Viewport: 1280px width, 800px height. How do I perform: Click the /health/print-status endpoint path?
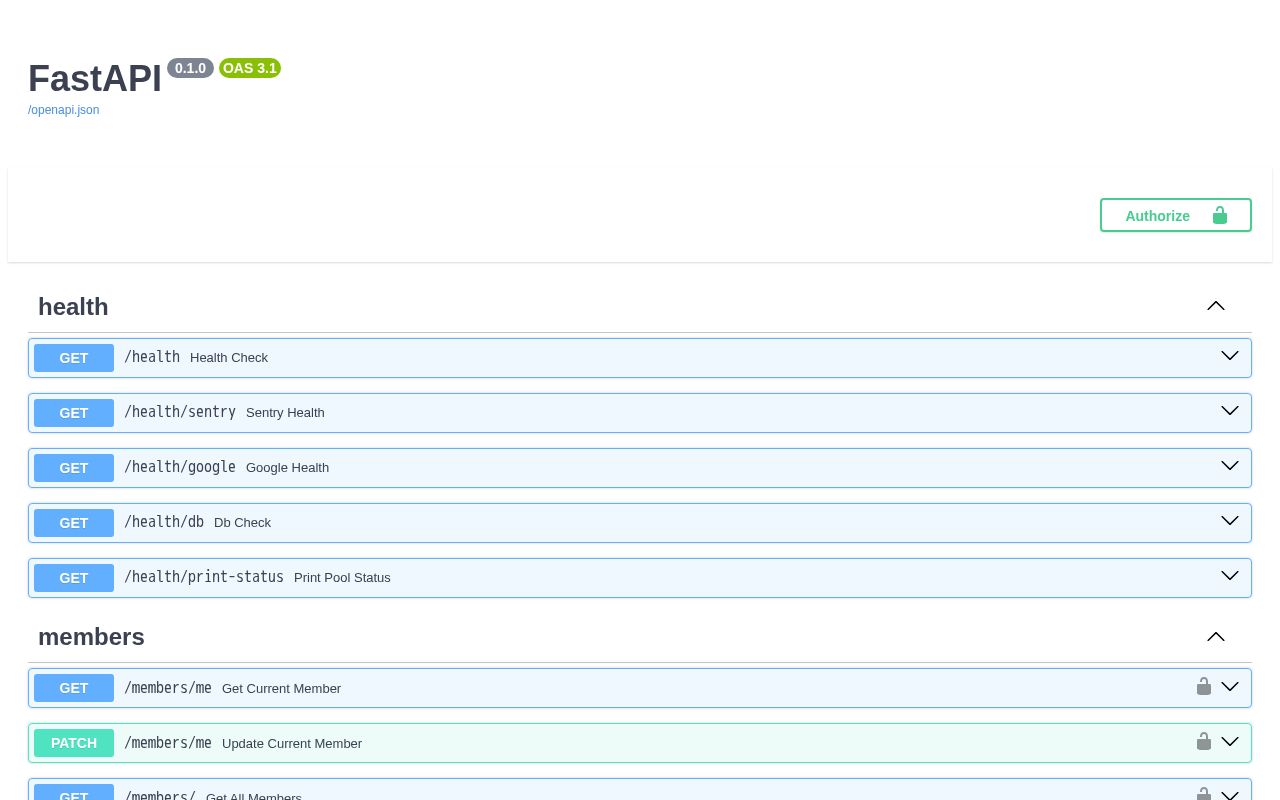pos(204,577)
